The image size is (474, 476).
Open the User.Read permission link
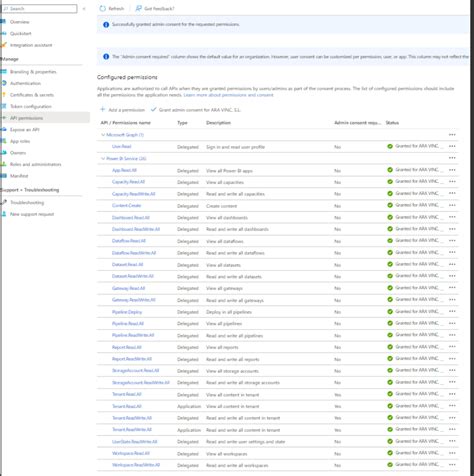click(122, 146)
